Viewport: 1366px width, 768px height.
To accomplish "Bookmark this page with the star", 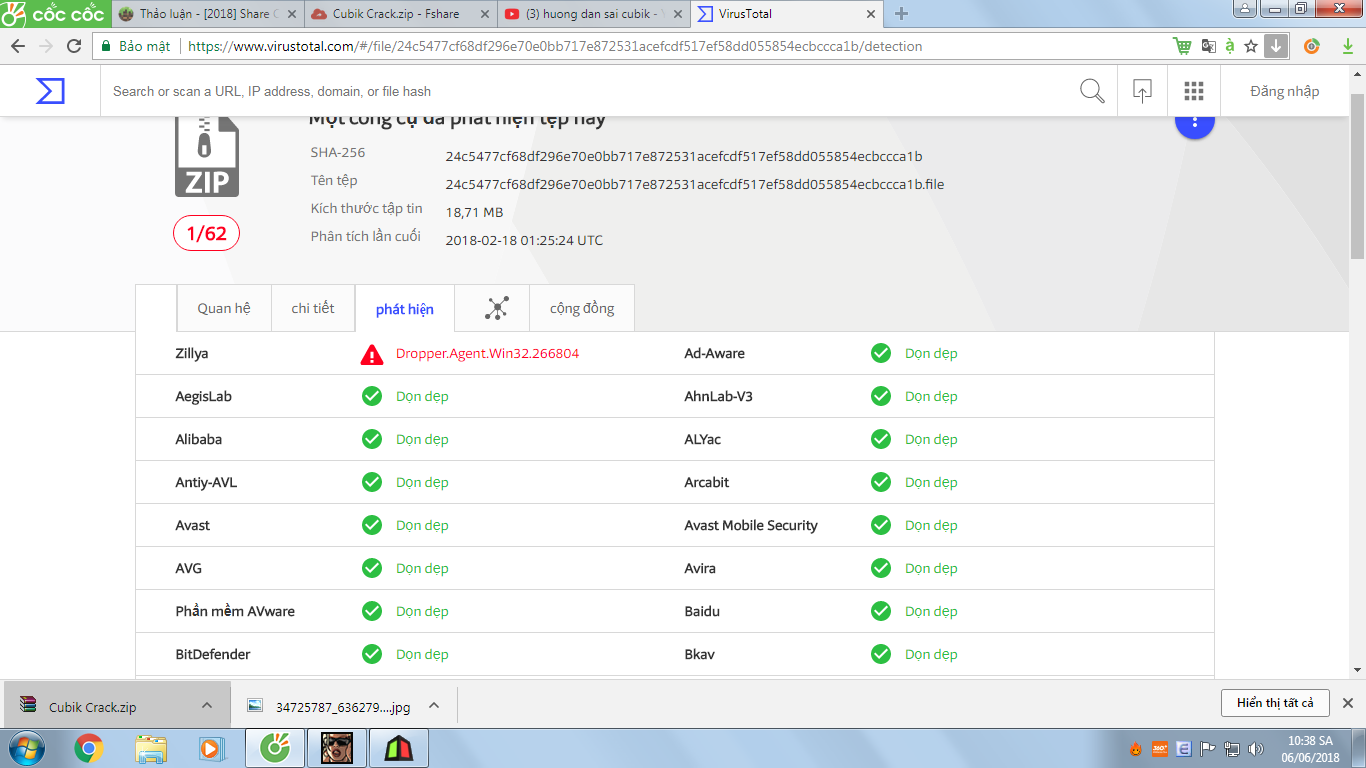I will coord(1251,46).
